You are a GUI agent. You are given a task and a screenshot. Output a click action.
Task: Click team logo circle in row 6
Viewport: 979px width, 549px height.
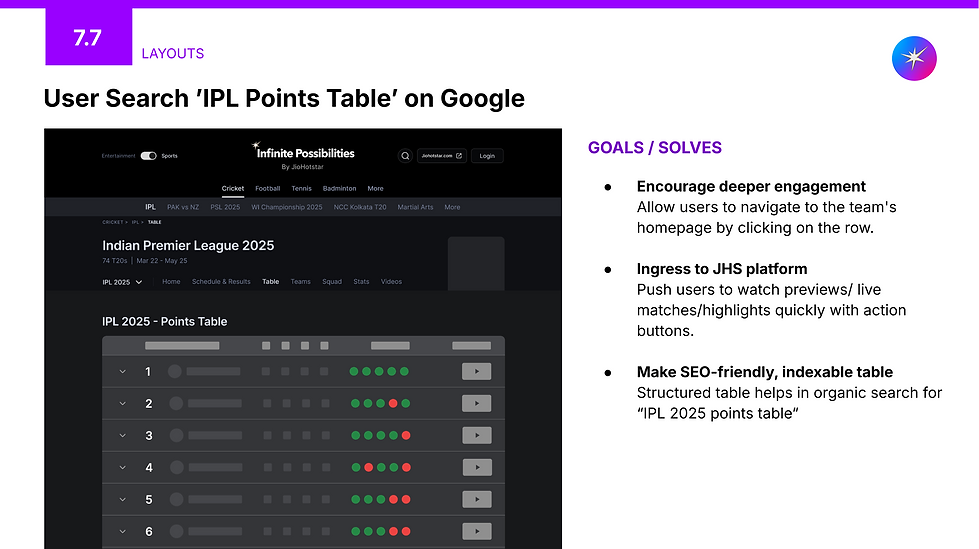pyautogui.click(x=177, y=532)
